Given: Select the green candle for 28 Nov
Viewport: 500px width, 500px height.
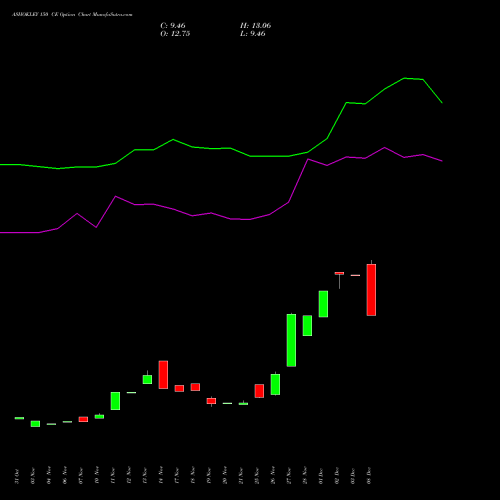Looking at the screenshot, I should (x=307, y=325).
